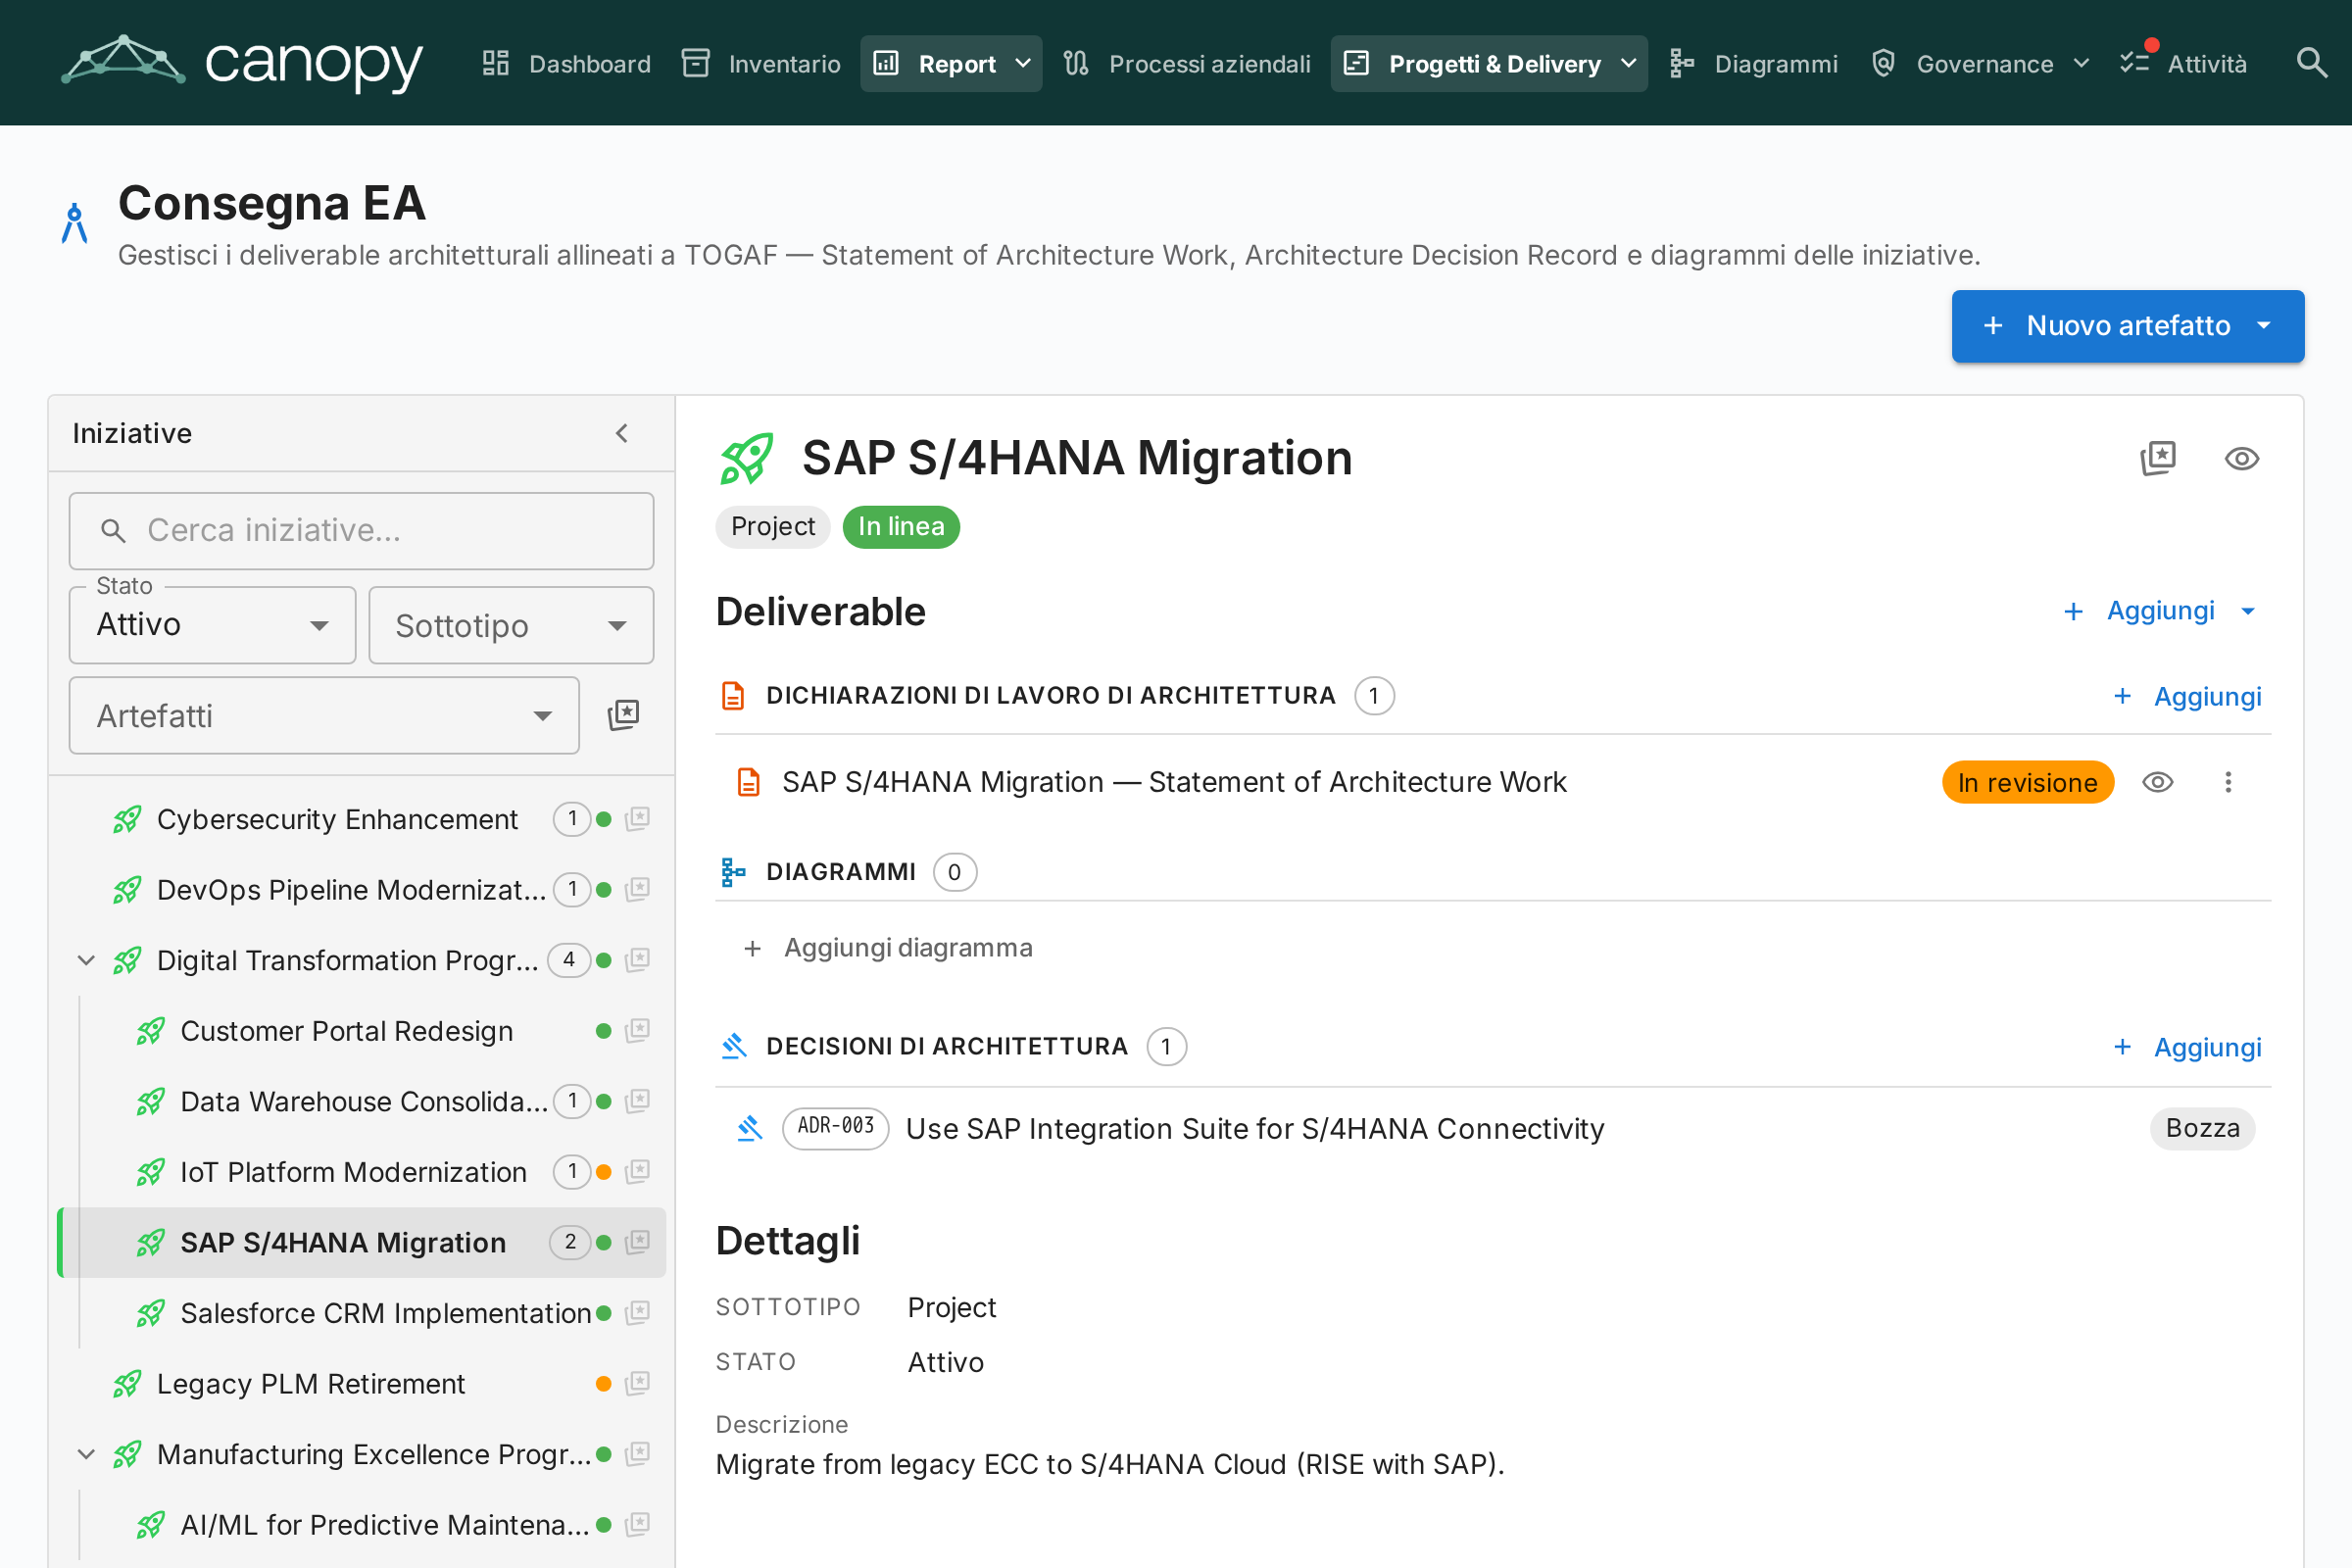Expand the Governance menu

pyautogui.click(x=1981, y=63)
